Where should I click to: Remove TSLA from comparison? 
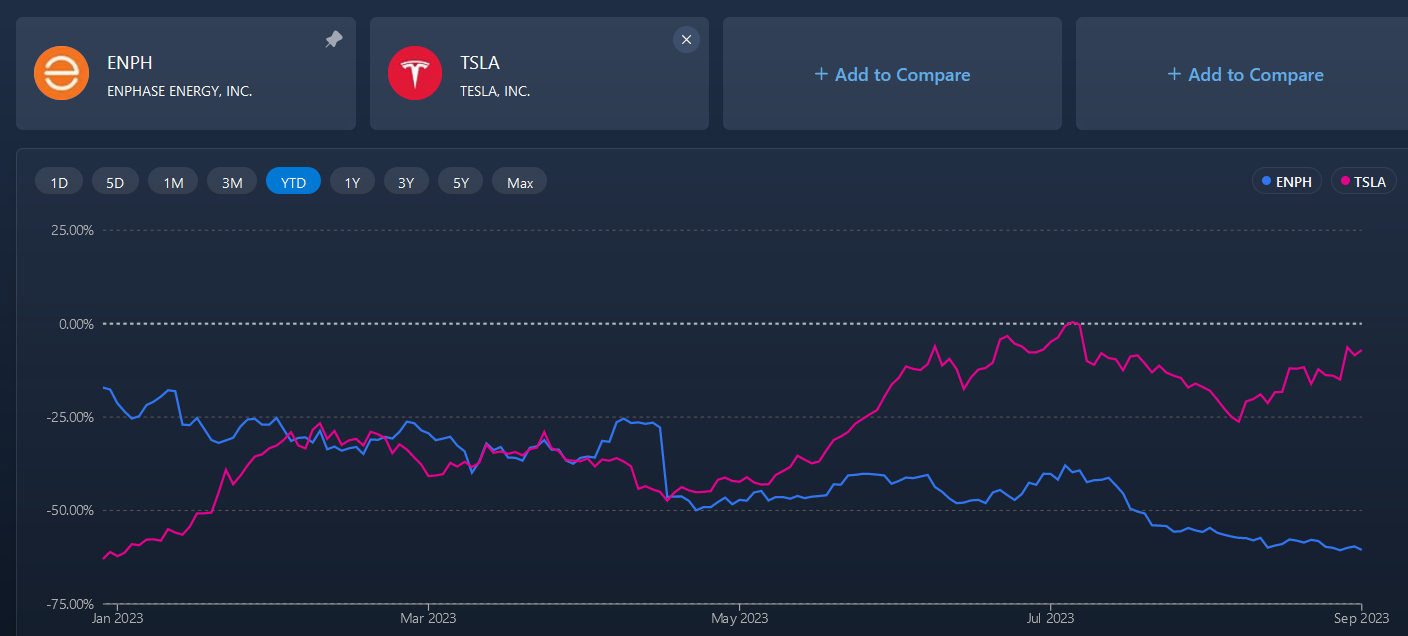point(686,39)
